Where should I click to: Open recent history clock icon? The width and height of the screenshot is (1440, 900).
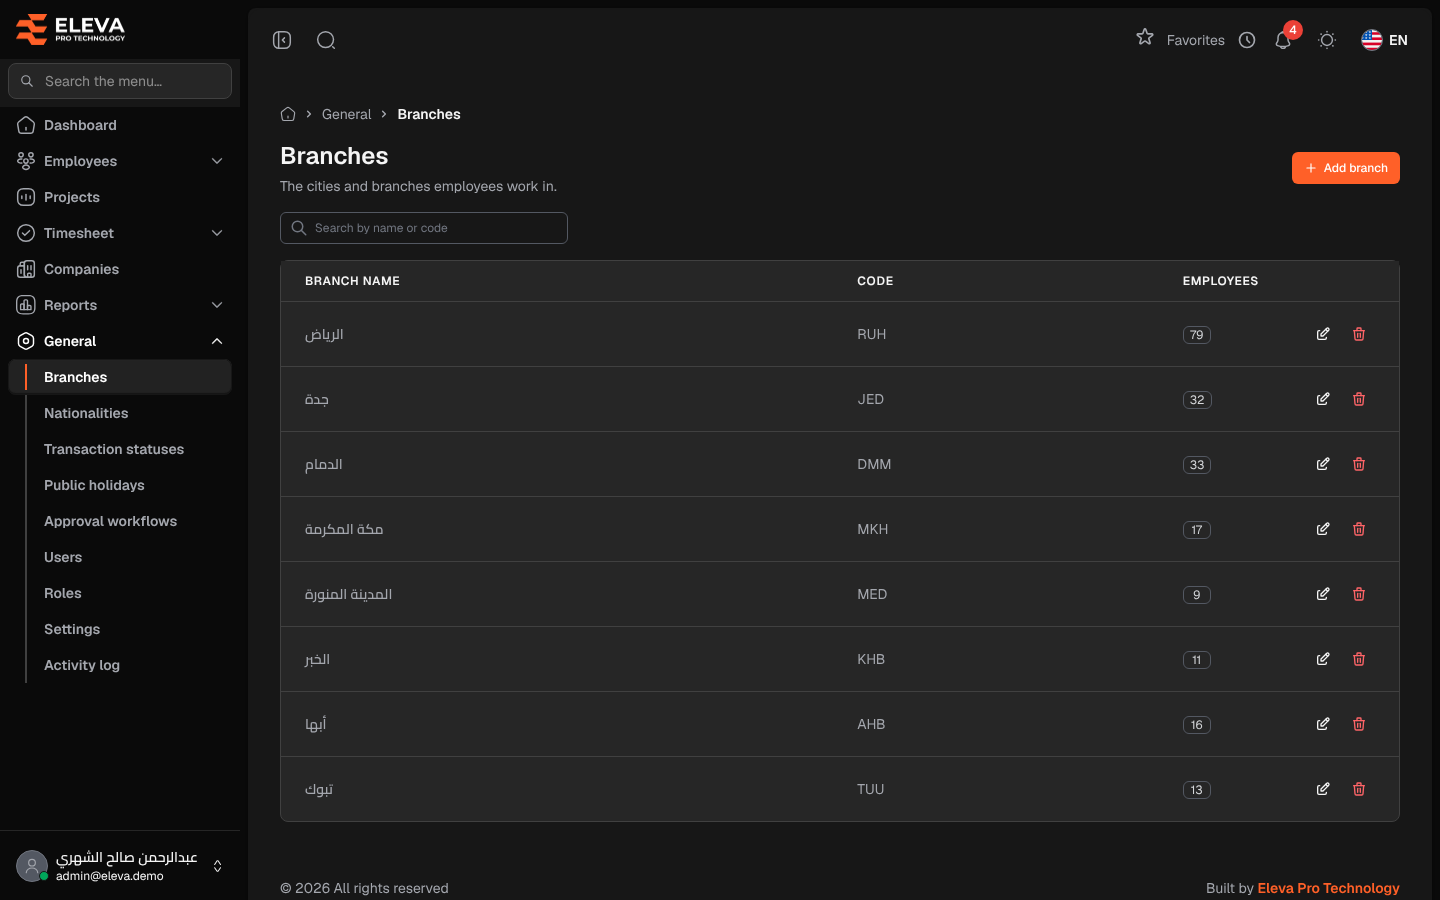click(1247, 40)
